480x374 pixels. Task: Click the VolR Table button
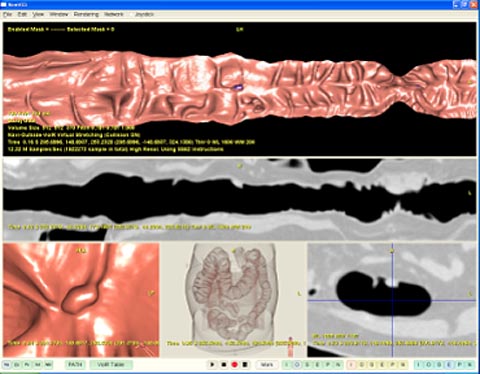[x=111, y=365]
